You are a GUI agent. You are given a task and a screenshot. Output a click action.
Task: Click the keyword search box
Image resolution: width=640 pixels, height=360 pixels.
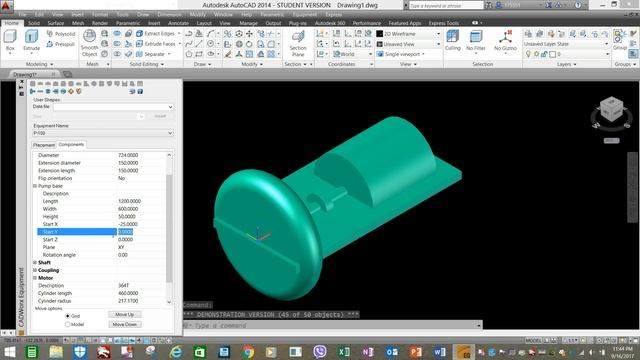[446, 5]
